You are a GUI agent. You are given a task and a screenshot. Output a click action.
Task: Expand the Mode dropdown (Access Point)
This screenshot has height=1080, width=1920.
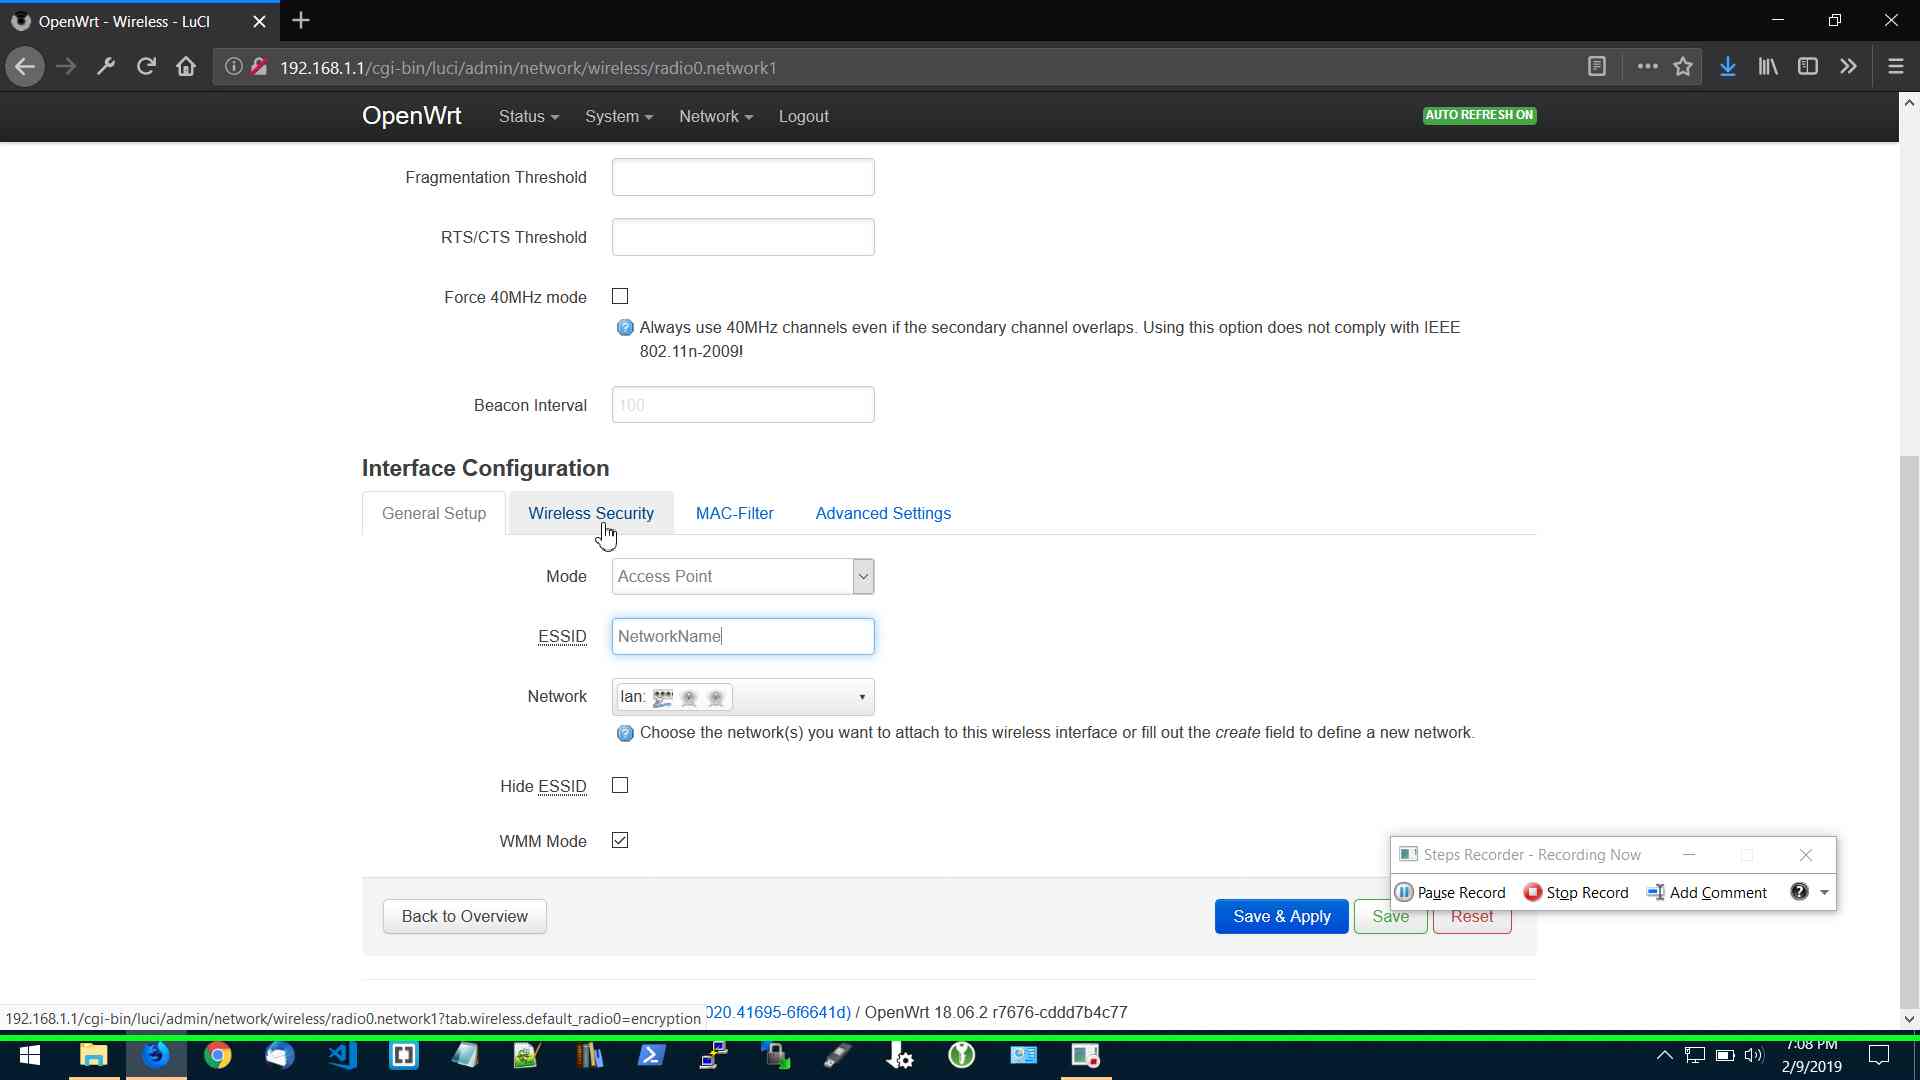tap(742, 576)
